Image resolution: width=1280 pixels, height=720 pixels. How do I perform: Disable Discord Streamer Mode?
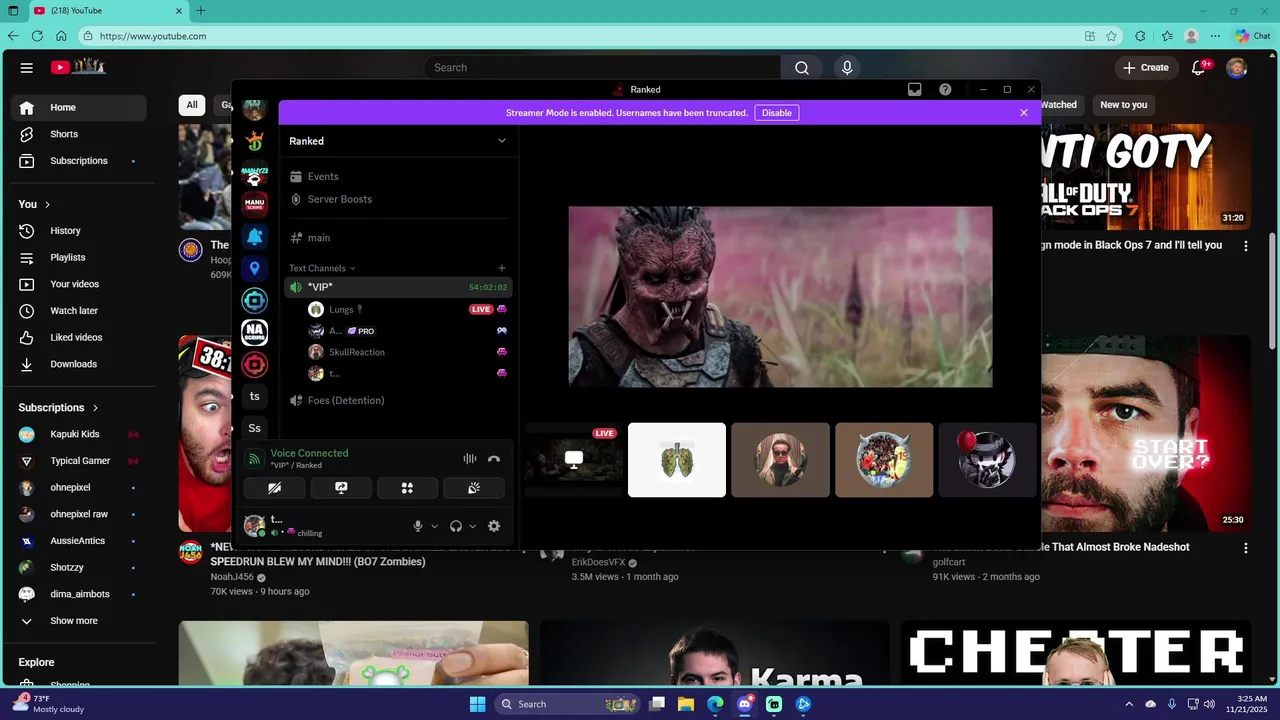(x=777, y=113)
